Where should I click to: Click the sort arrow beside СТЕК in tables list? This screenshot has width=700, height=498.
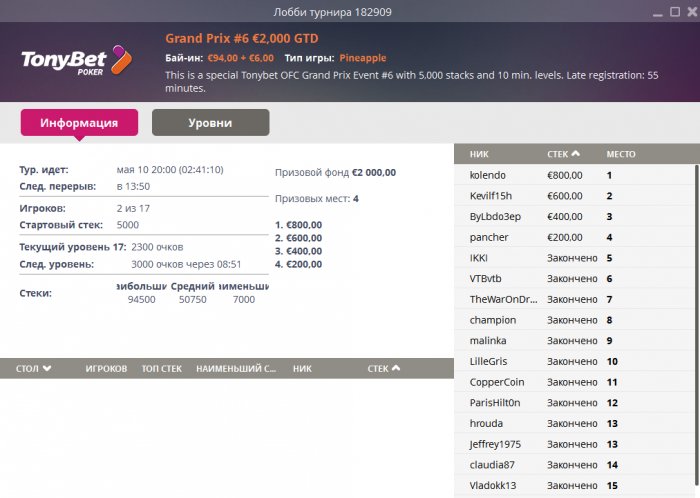click(x=397, y=368)
